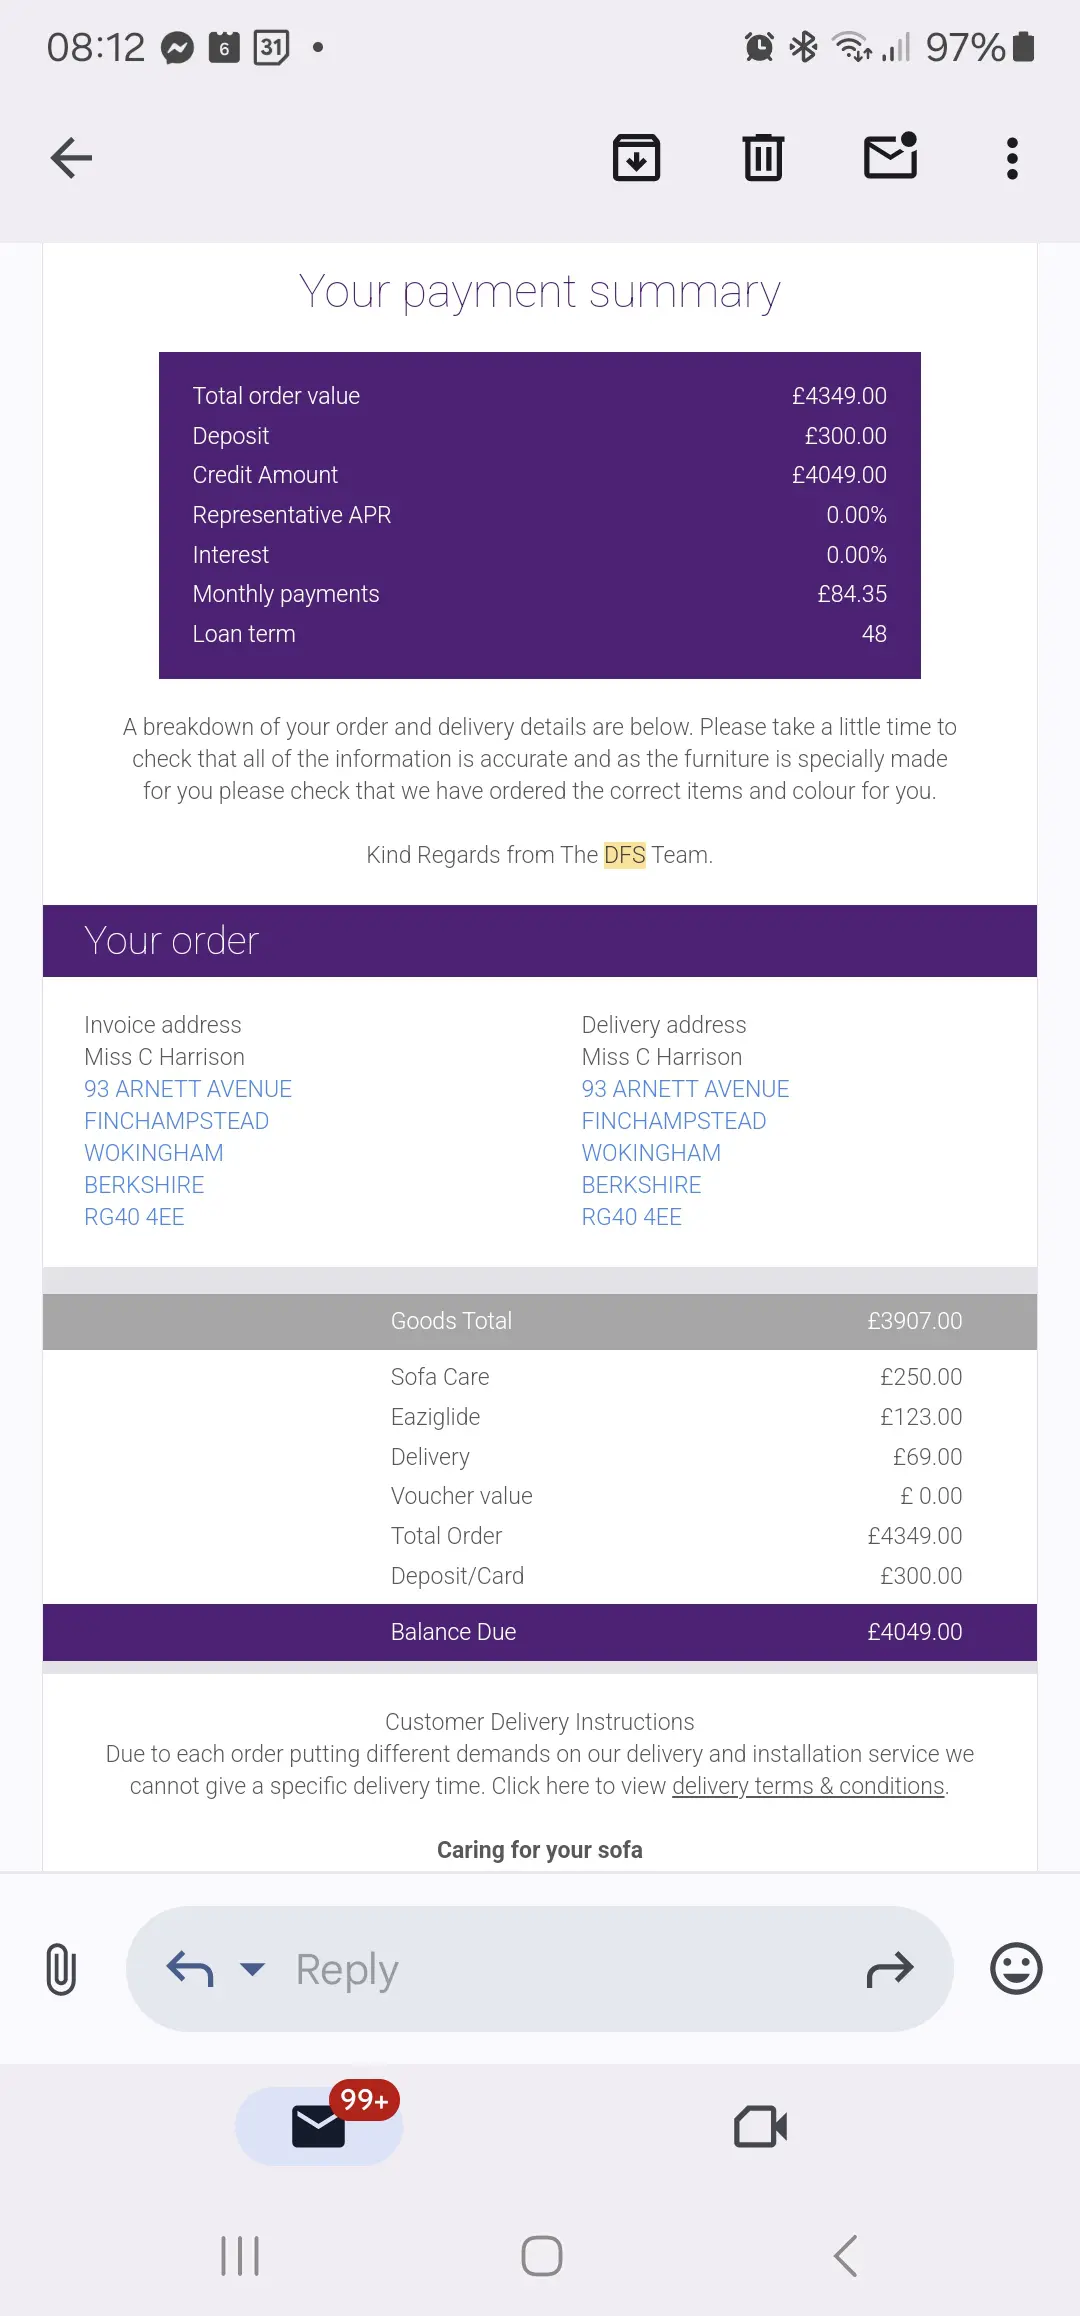This screenshot has width=1080, height=2316.
Task: Tap the Android home button
Action: coord(542,2256)
